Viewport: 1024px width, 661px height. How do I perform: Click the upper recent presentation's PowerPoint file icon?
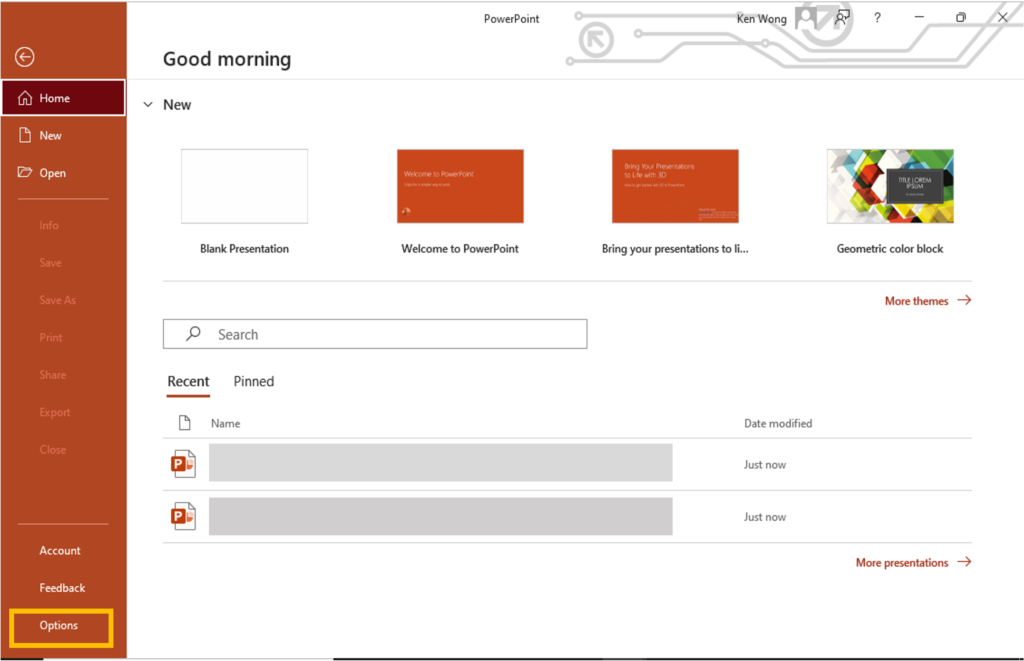click(x=183, y=464)
